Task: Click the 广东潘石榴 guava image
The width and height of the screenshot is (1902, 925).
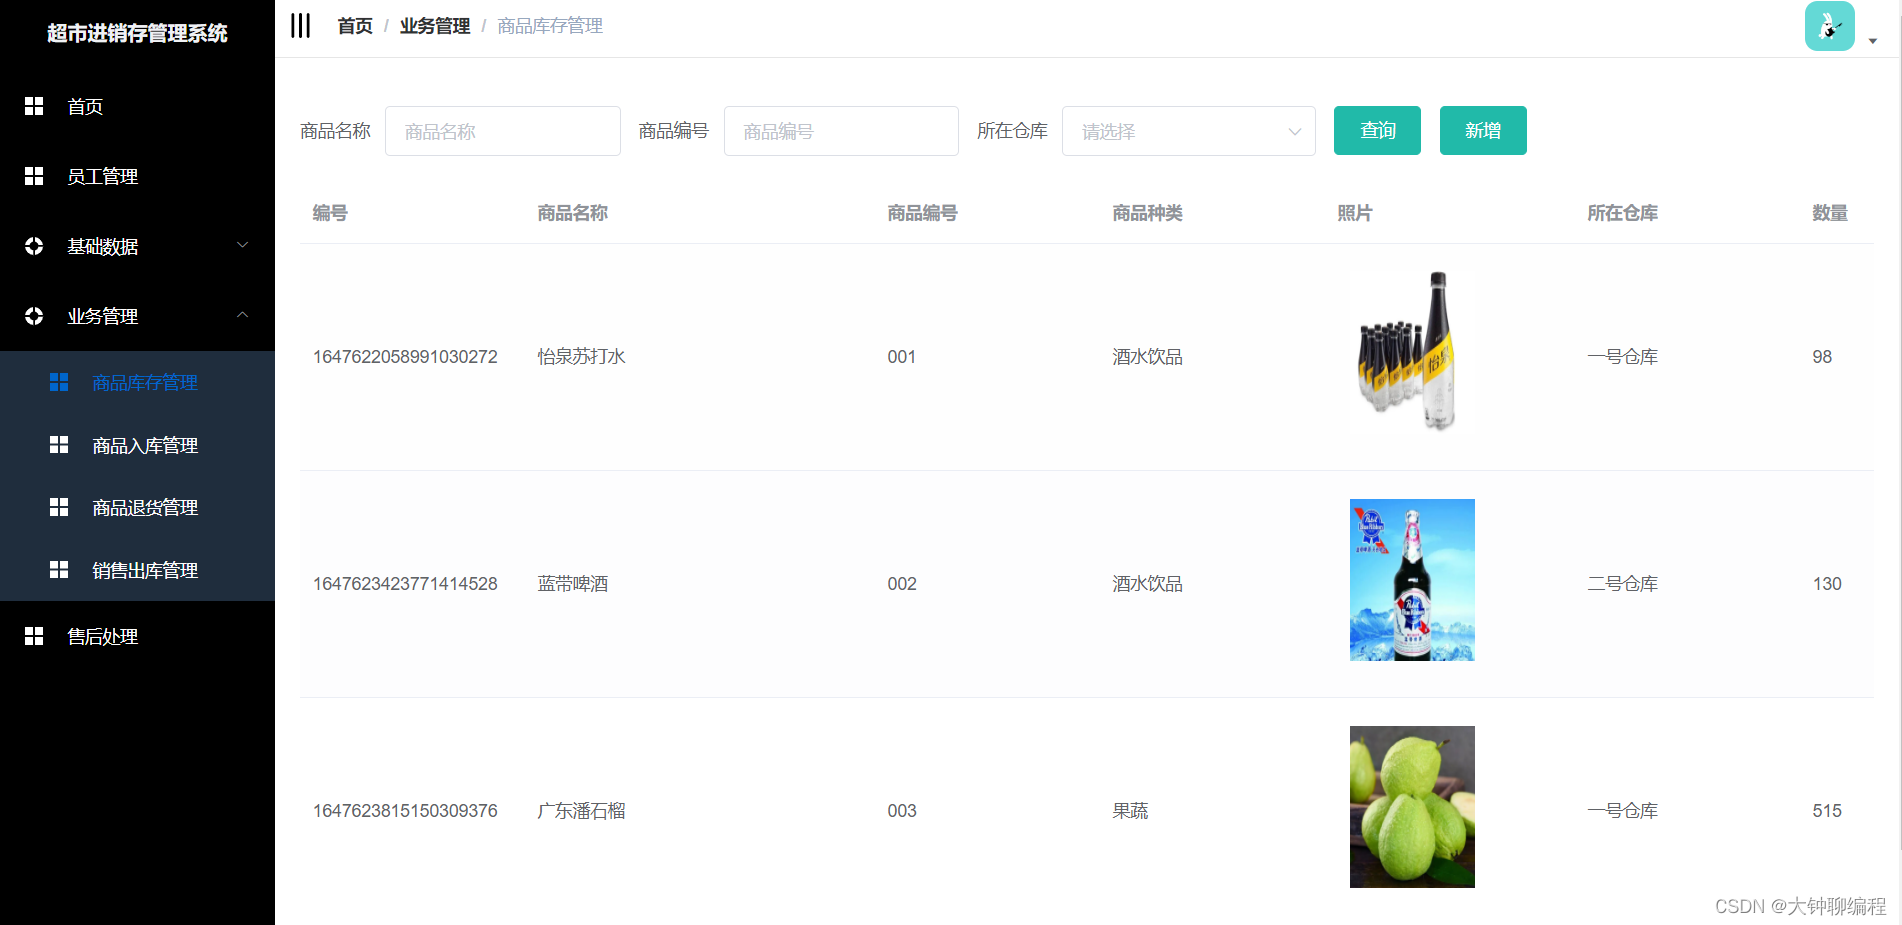Action: pos(1412,807)
